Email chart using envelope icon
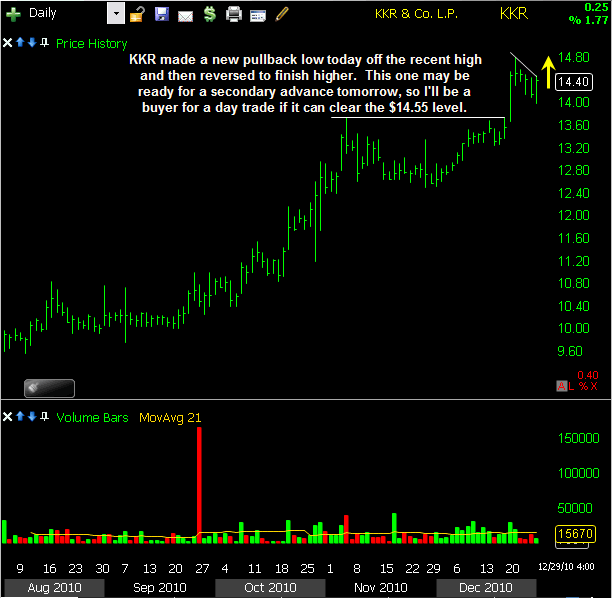This screenshot has height=598, width=612. (185, 16)
